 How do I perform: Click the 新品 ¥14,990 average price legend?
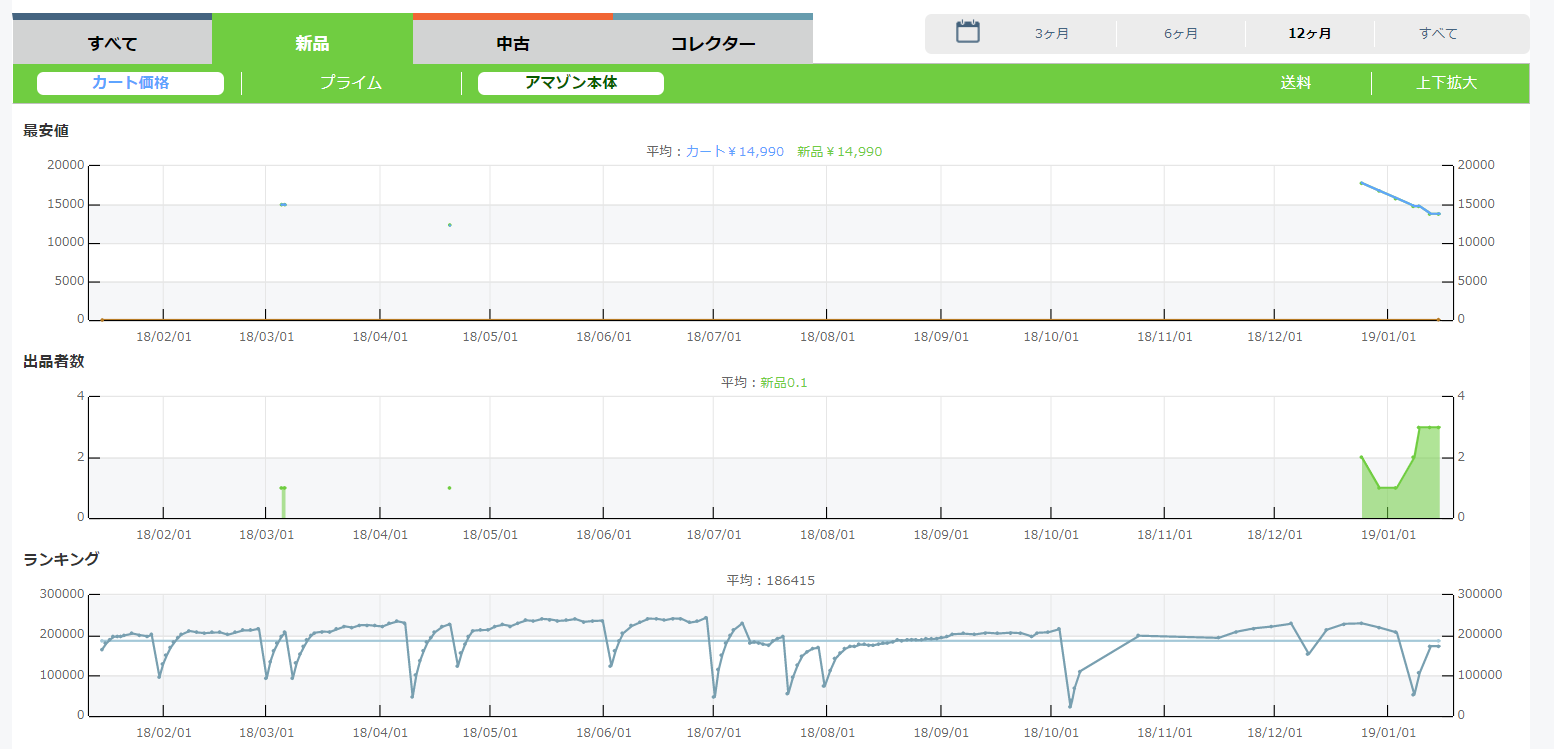(x=839, y=152)
